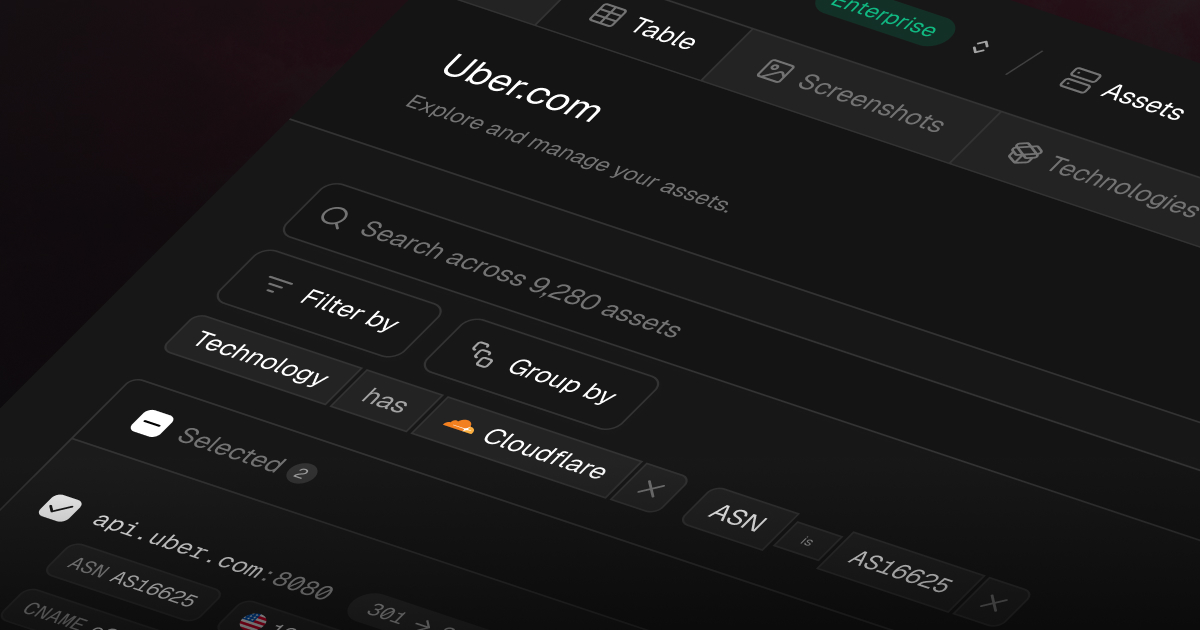Click the Screenshots image icon
Viewport: 1200px width, 630px height.
click(x=775, y=71)
